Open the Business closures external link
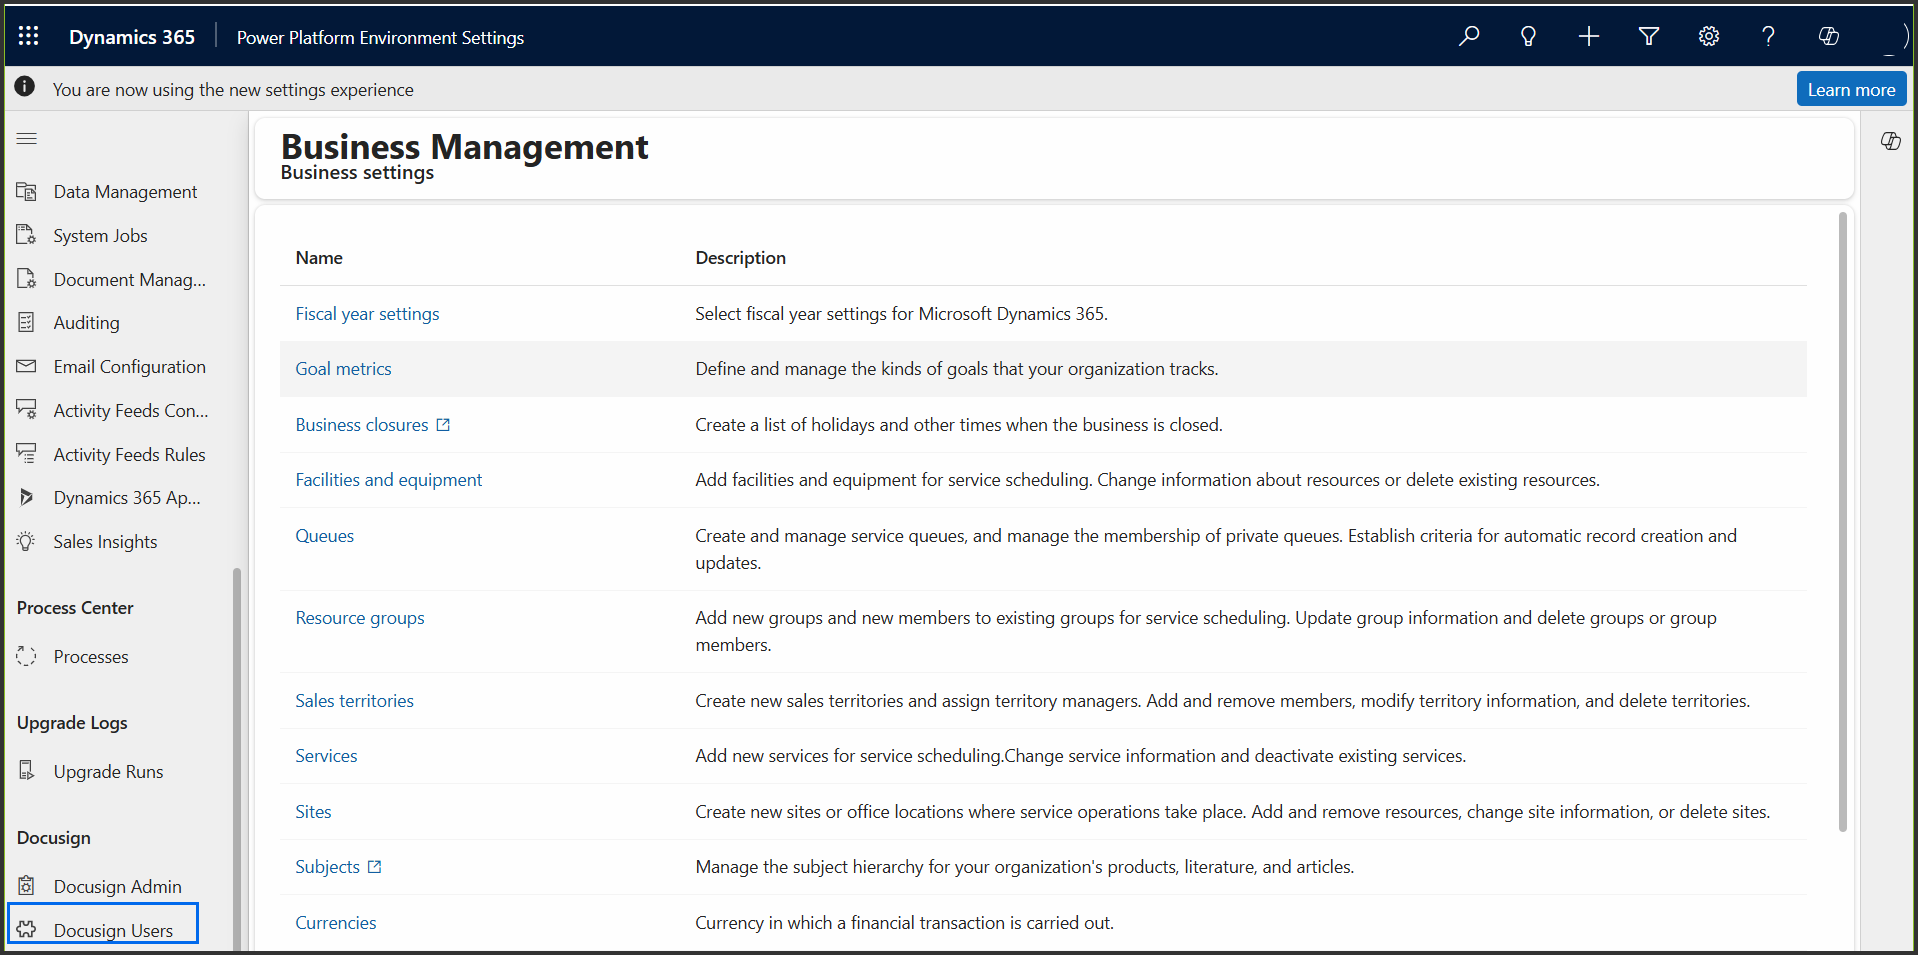Screen dimensions: 1918x955 443,424
